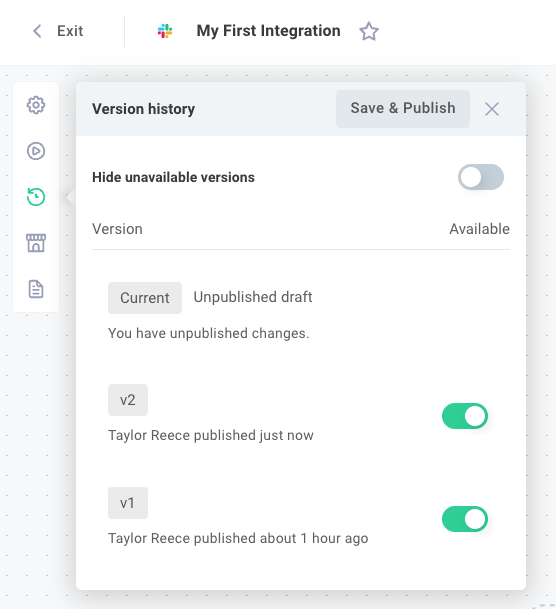The width and height of the screenshot is (556, 609).
Task: Toggle Hide unavailable versions switch
Action: [481, 177]
